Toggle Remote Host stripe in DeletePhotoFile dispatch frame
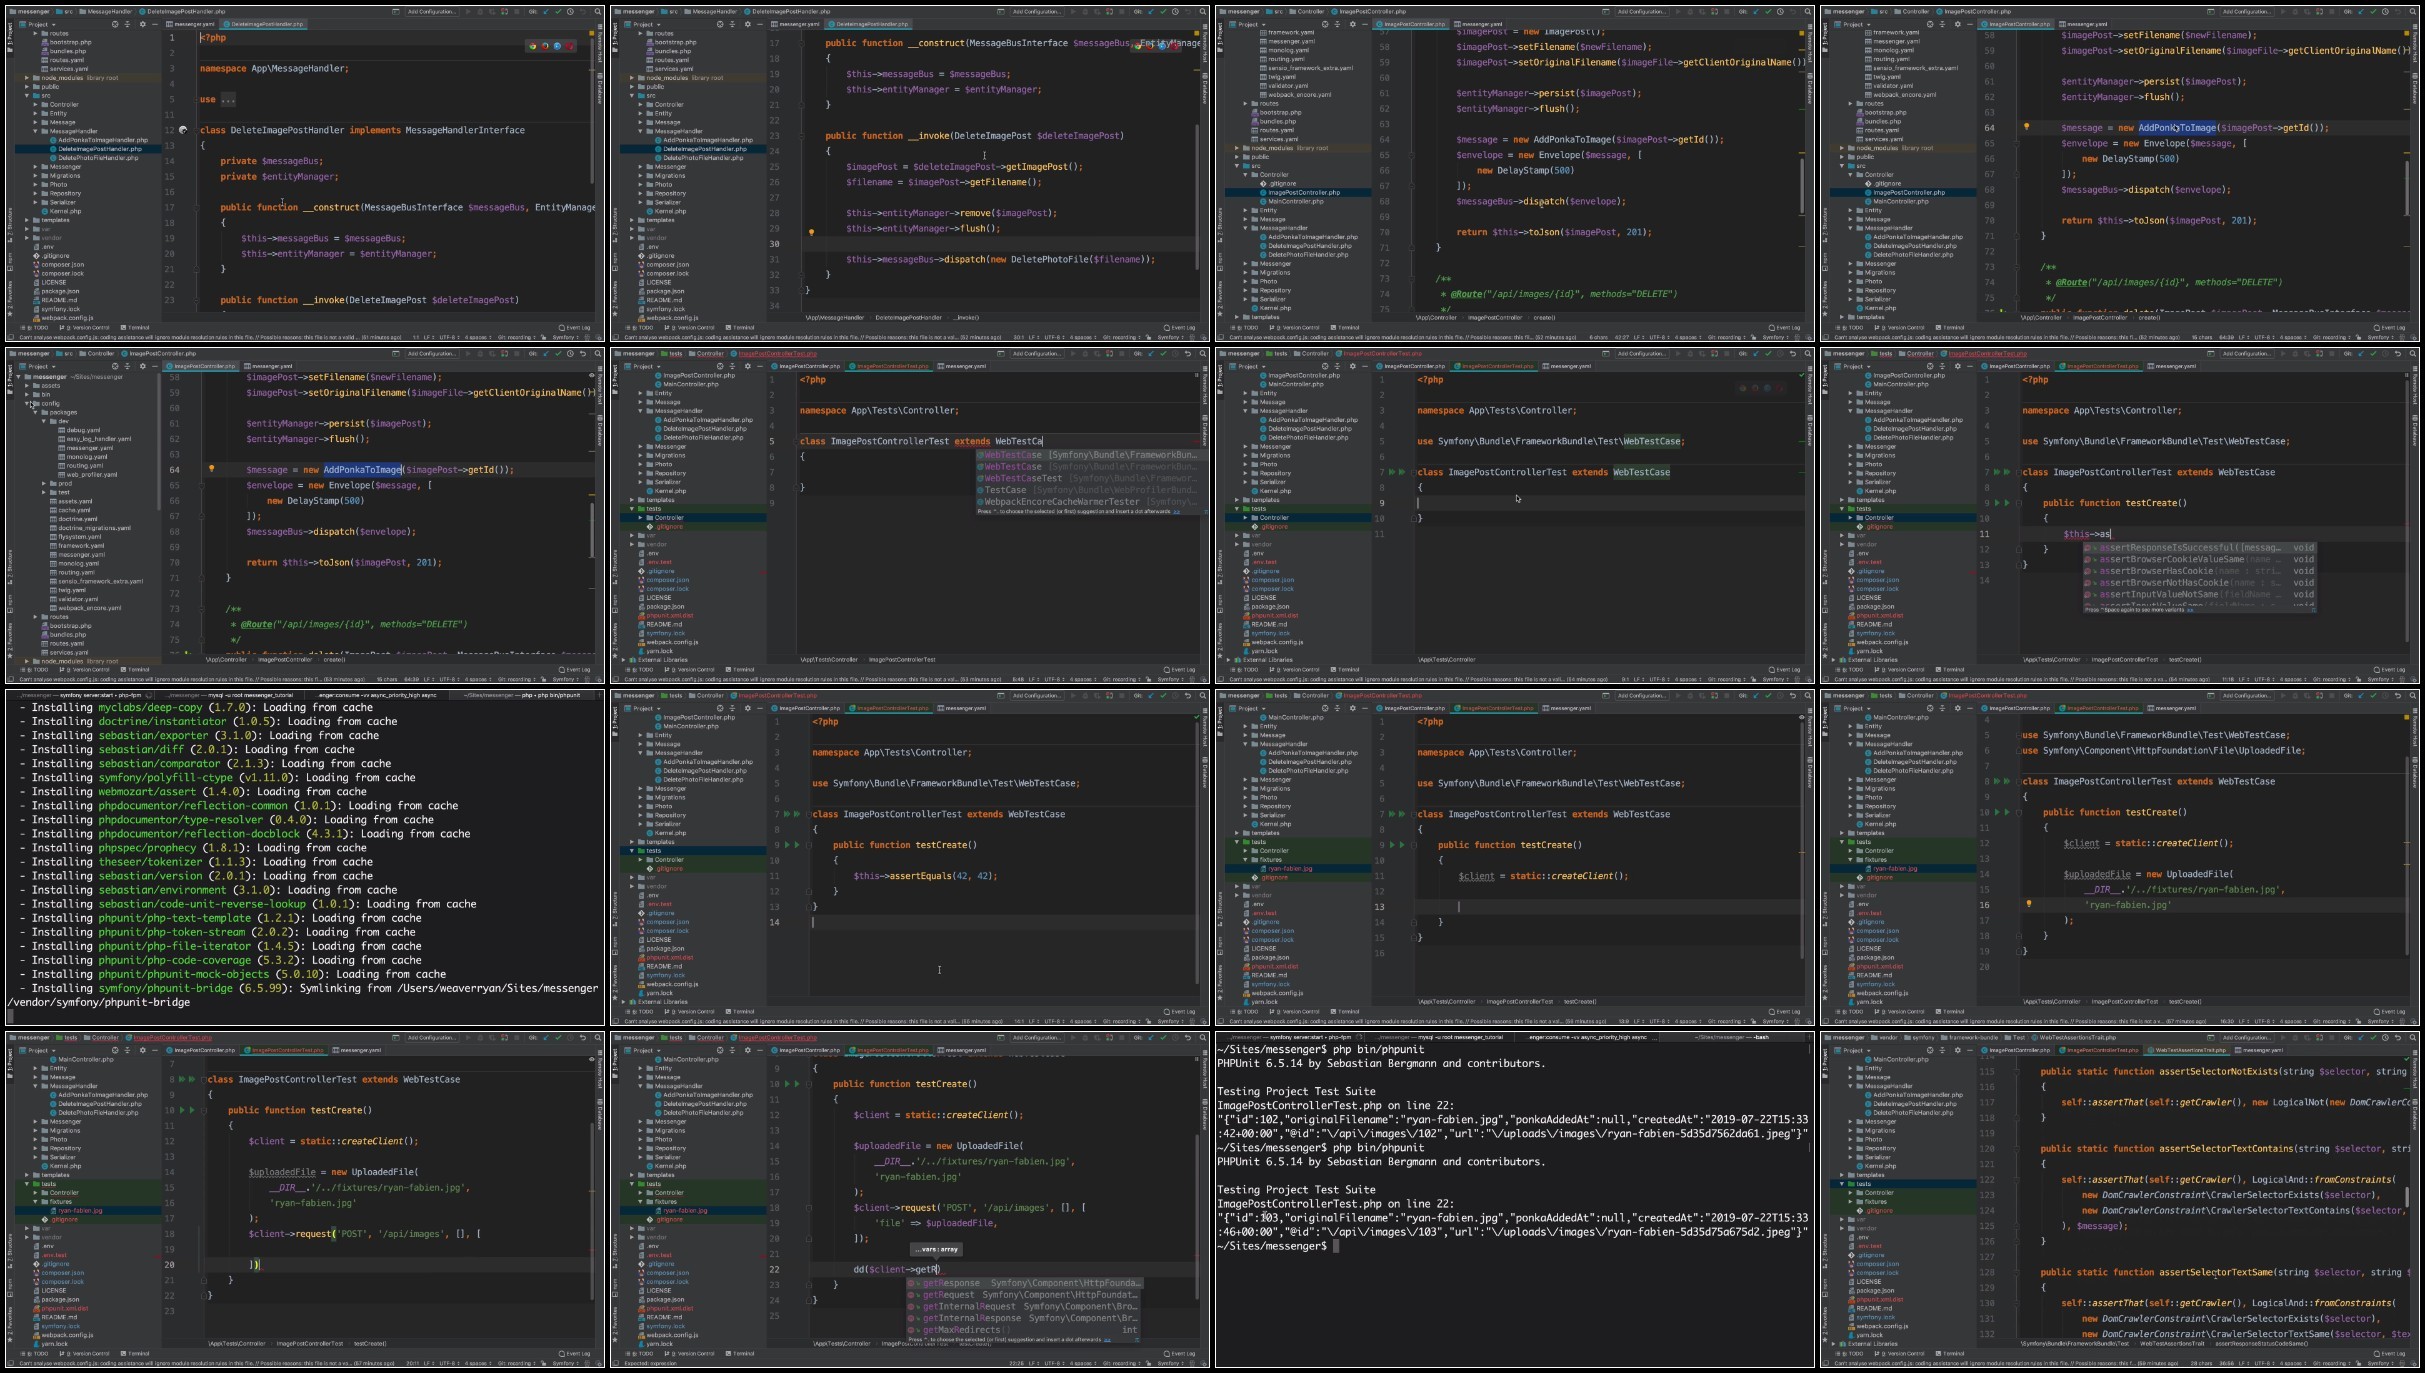The height and width of the screenshot is (1373, 2425). [1205, 43]
